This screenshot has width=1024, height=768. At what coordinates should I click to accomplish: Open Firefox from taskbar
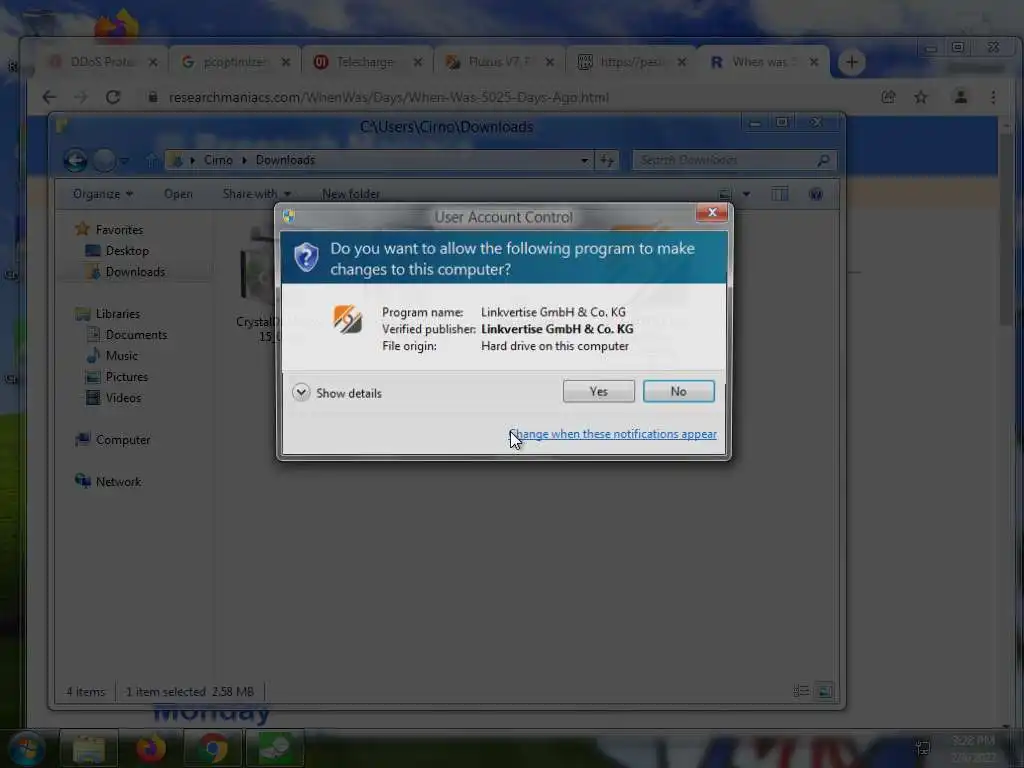[151, 748]
